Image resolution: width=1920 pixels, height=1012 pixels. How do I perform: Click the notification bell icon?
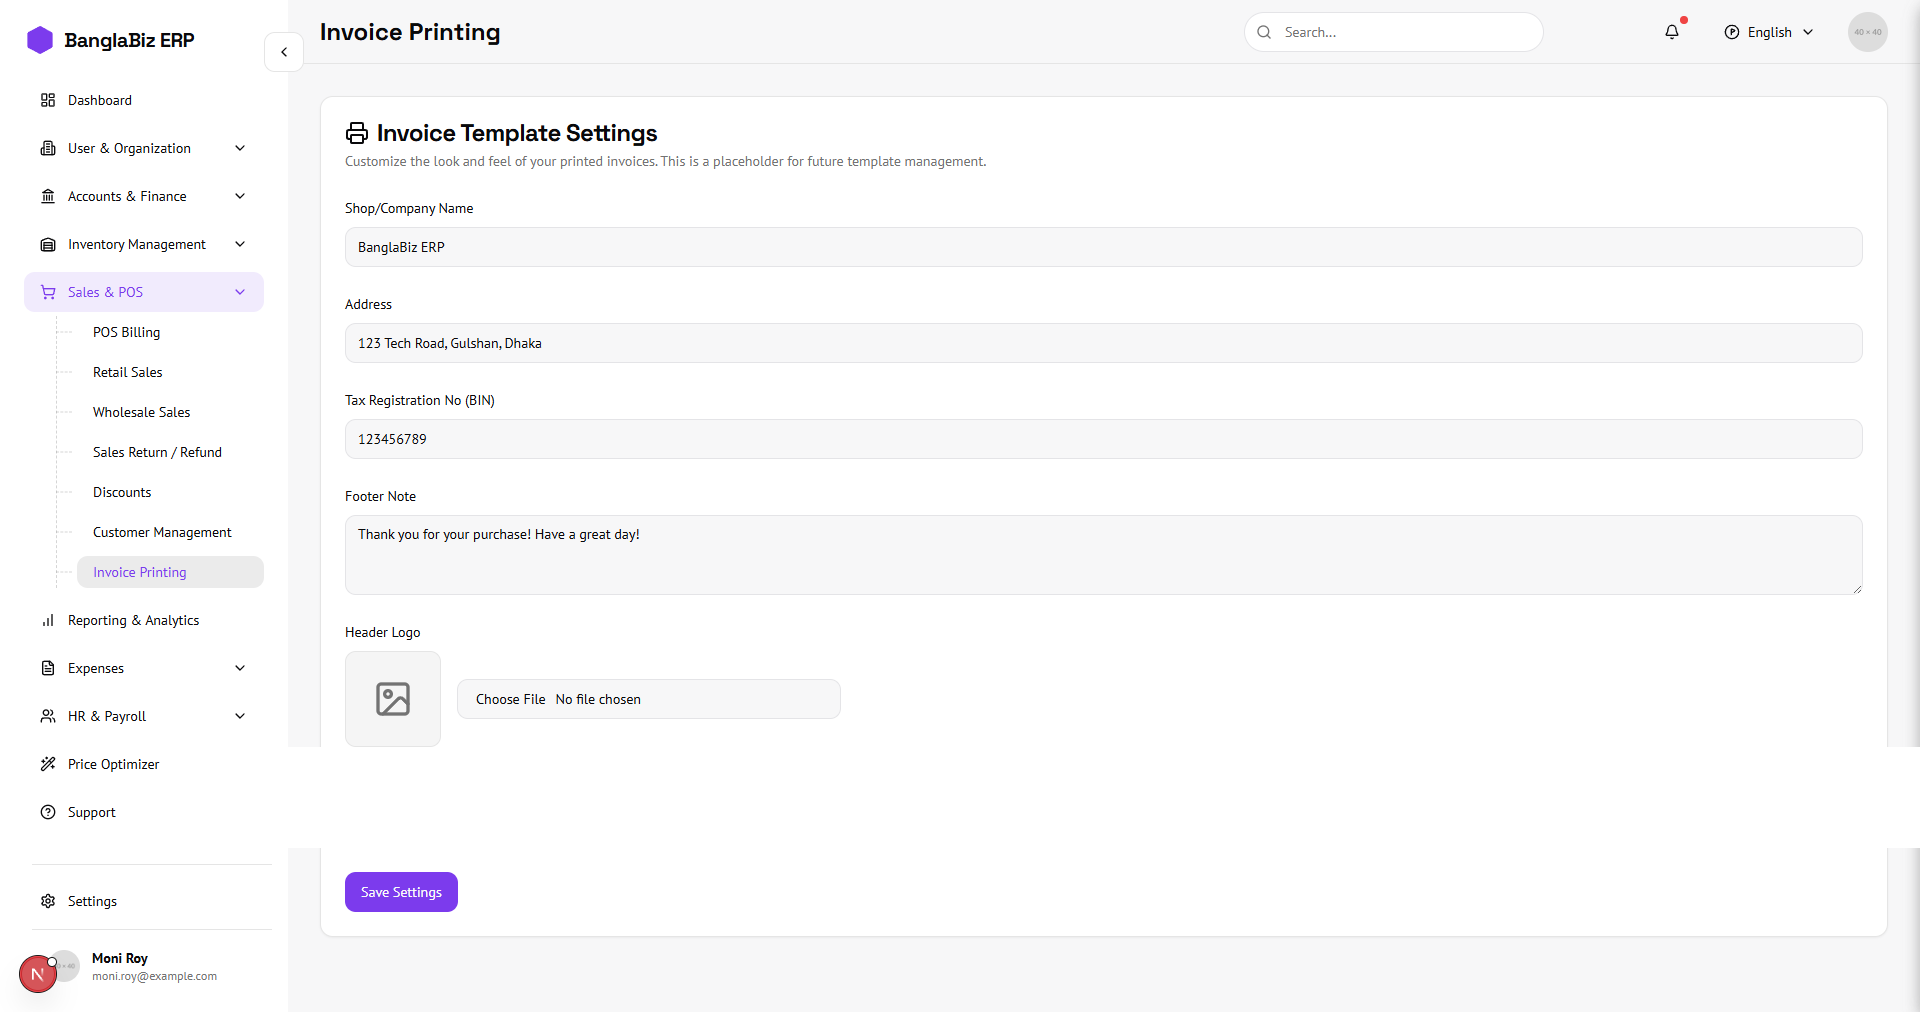tap(1672, 32)
